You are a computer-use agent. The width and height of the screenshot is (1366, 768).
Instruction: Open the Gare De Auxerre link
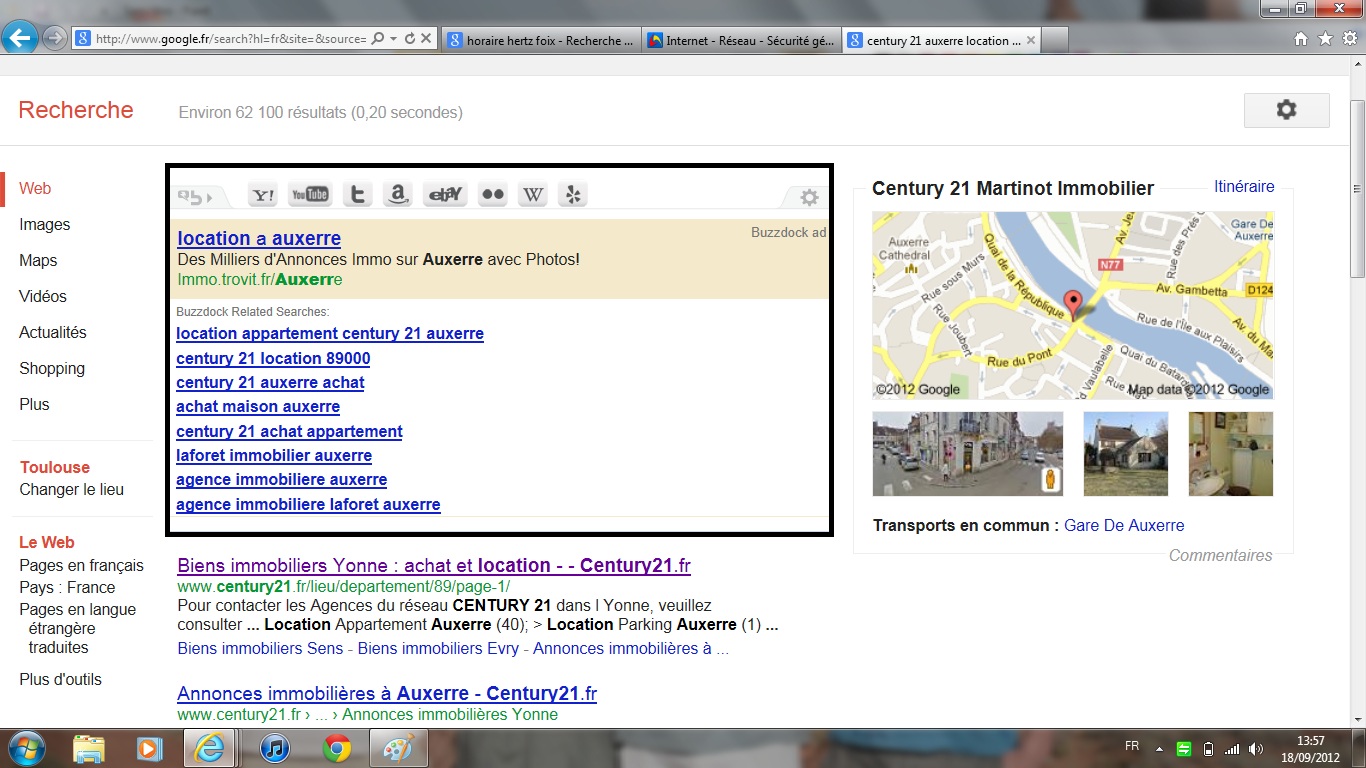click(x=1124, y=525)
